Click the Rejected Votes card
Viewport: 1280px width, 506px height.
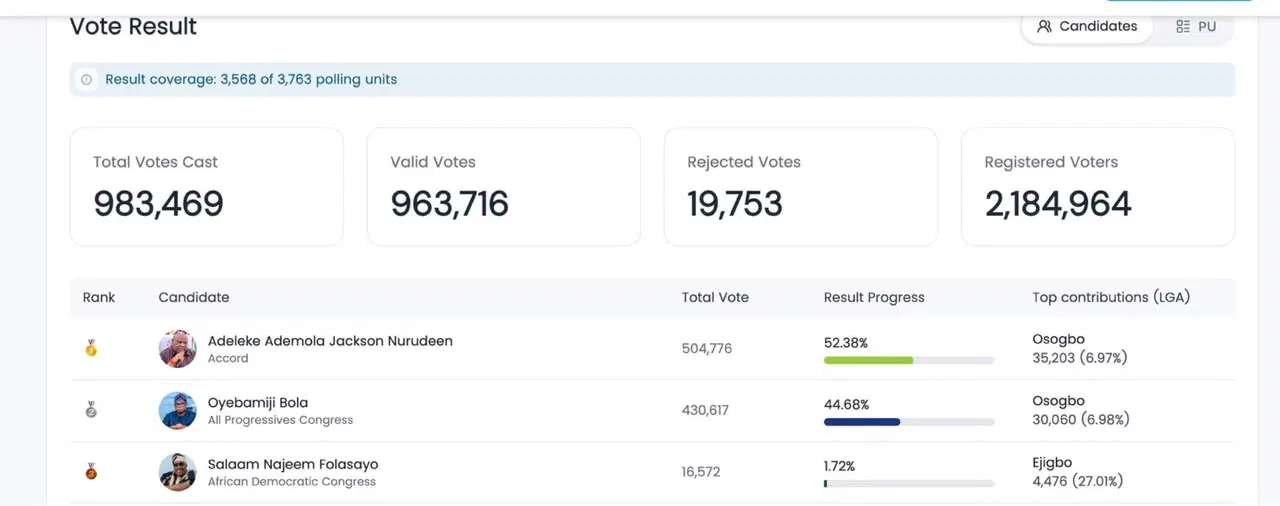pyautogui.click(x=801, y=187)
